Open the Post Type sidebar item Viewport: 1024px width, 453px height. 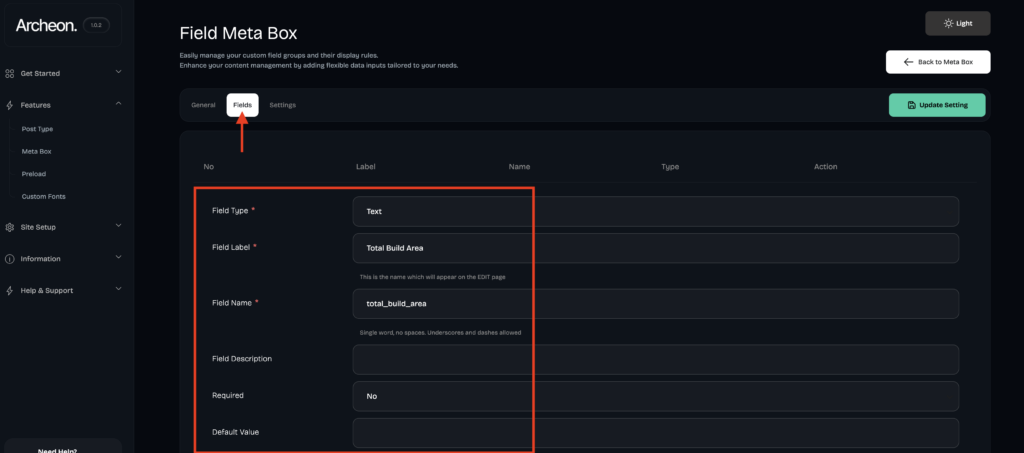pos(37,129)
